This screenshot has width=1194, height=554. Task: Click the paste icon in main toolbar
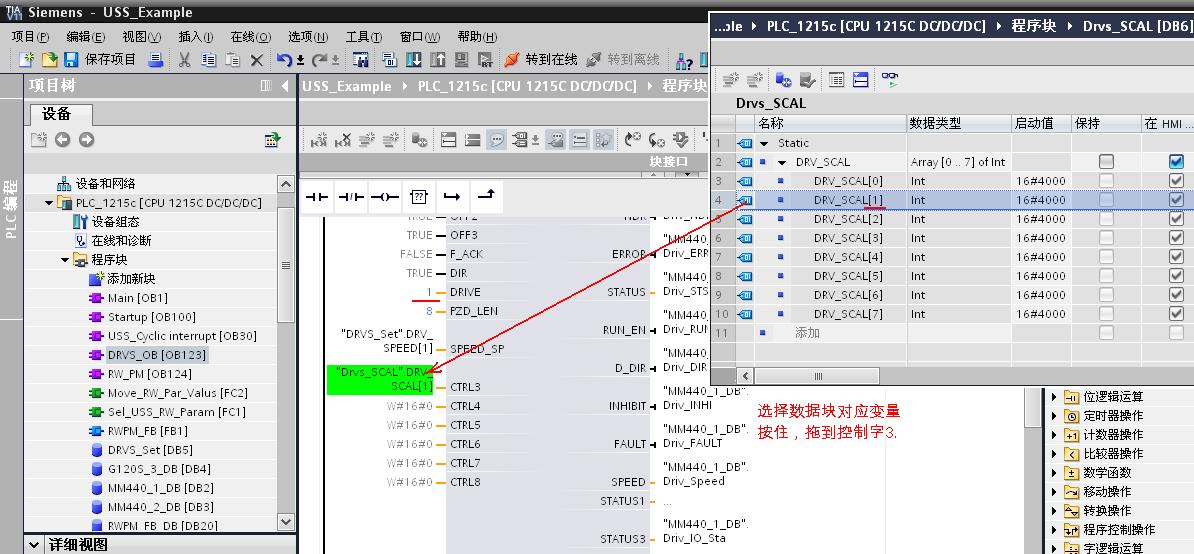pos(232,59)
